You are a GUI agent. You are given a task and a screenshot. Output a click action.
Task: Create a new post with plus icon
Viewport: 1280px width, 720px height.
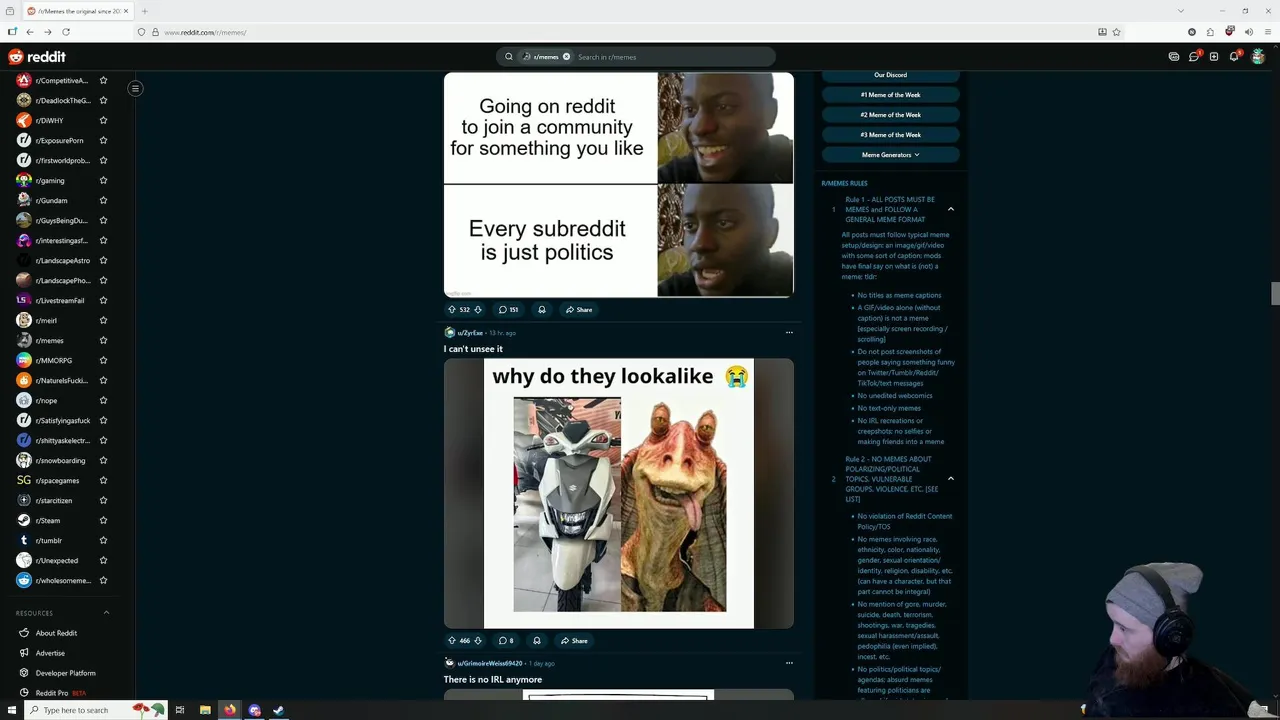pyautogui.click(x=1214, y=57)
